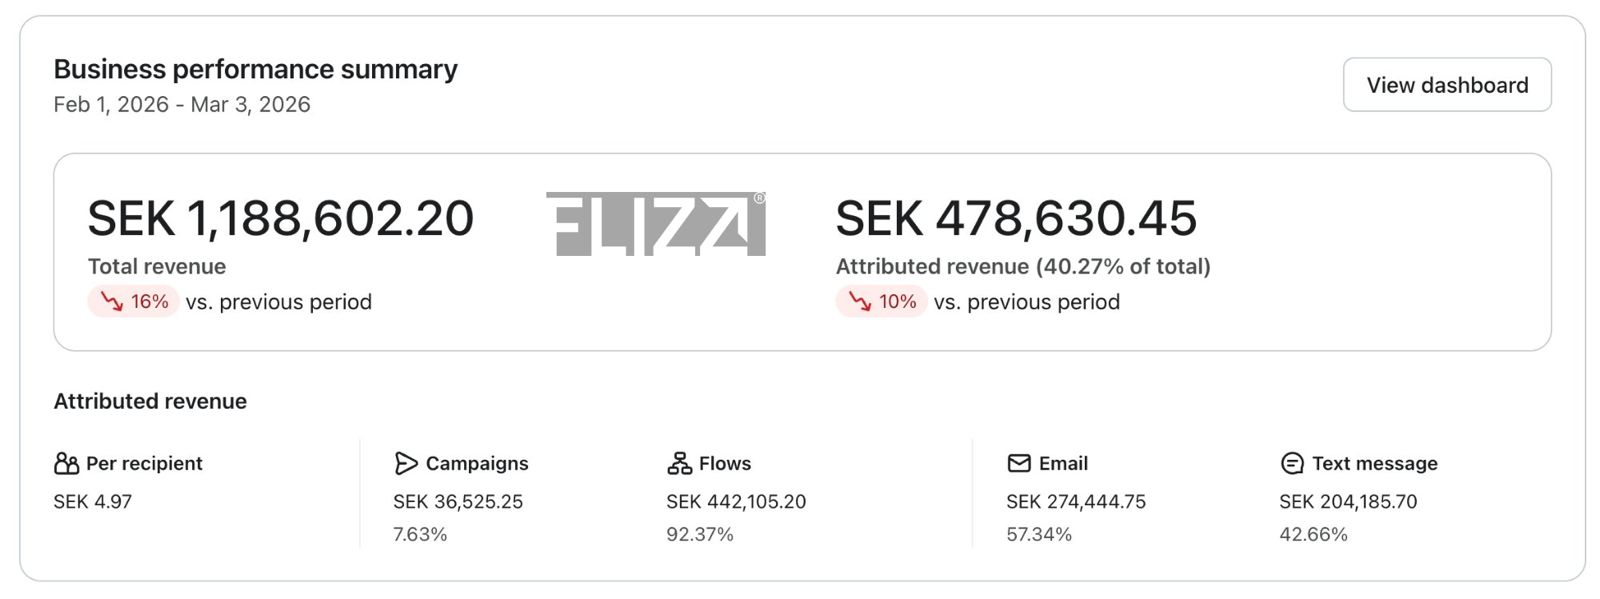Open the View dashboard page

[x=1446, y=85]
